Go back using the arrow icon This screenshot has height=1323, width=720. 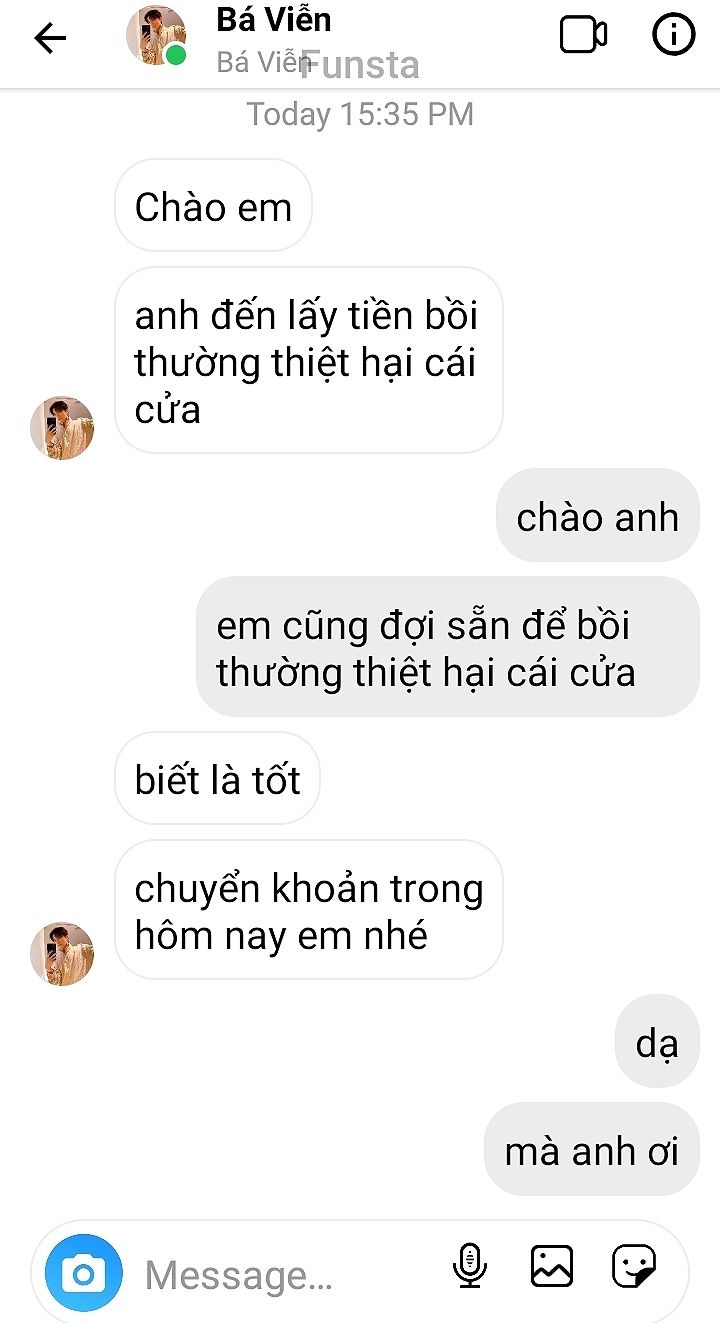click(x=50, y=38)
